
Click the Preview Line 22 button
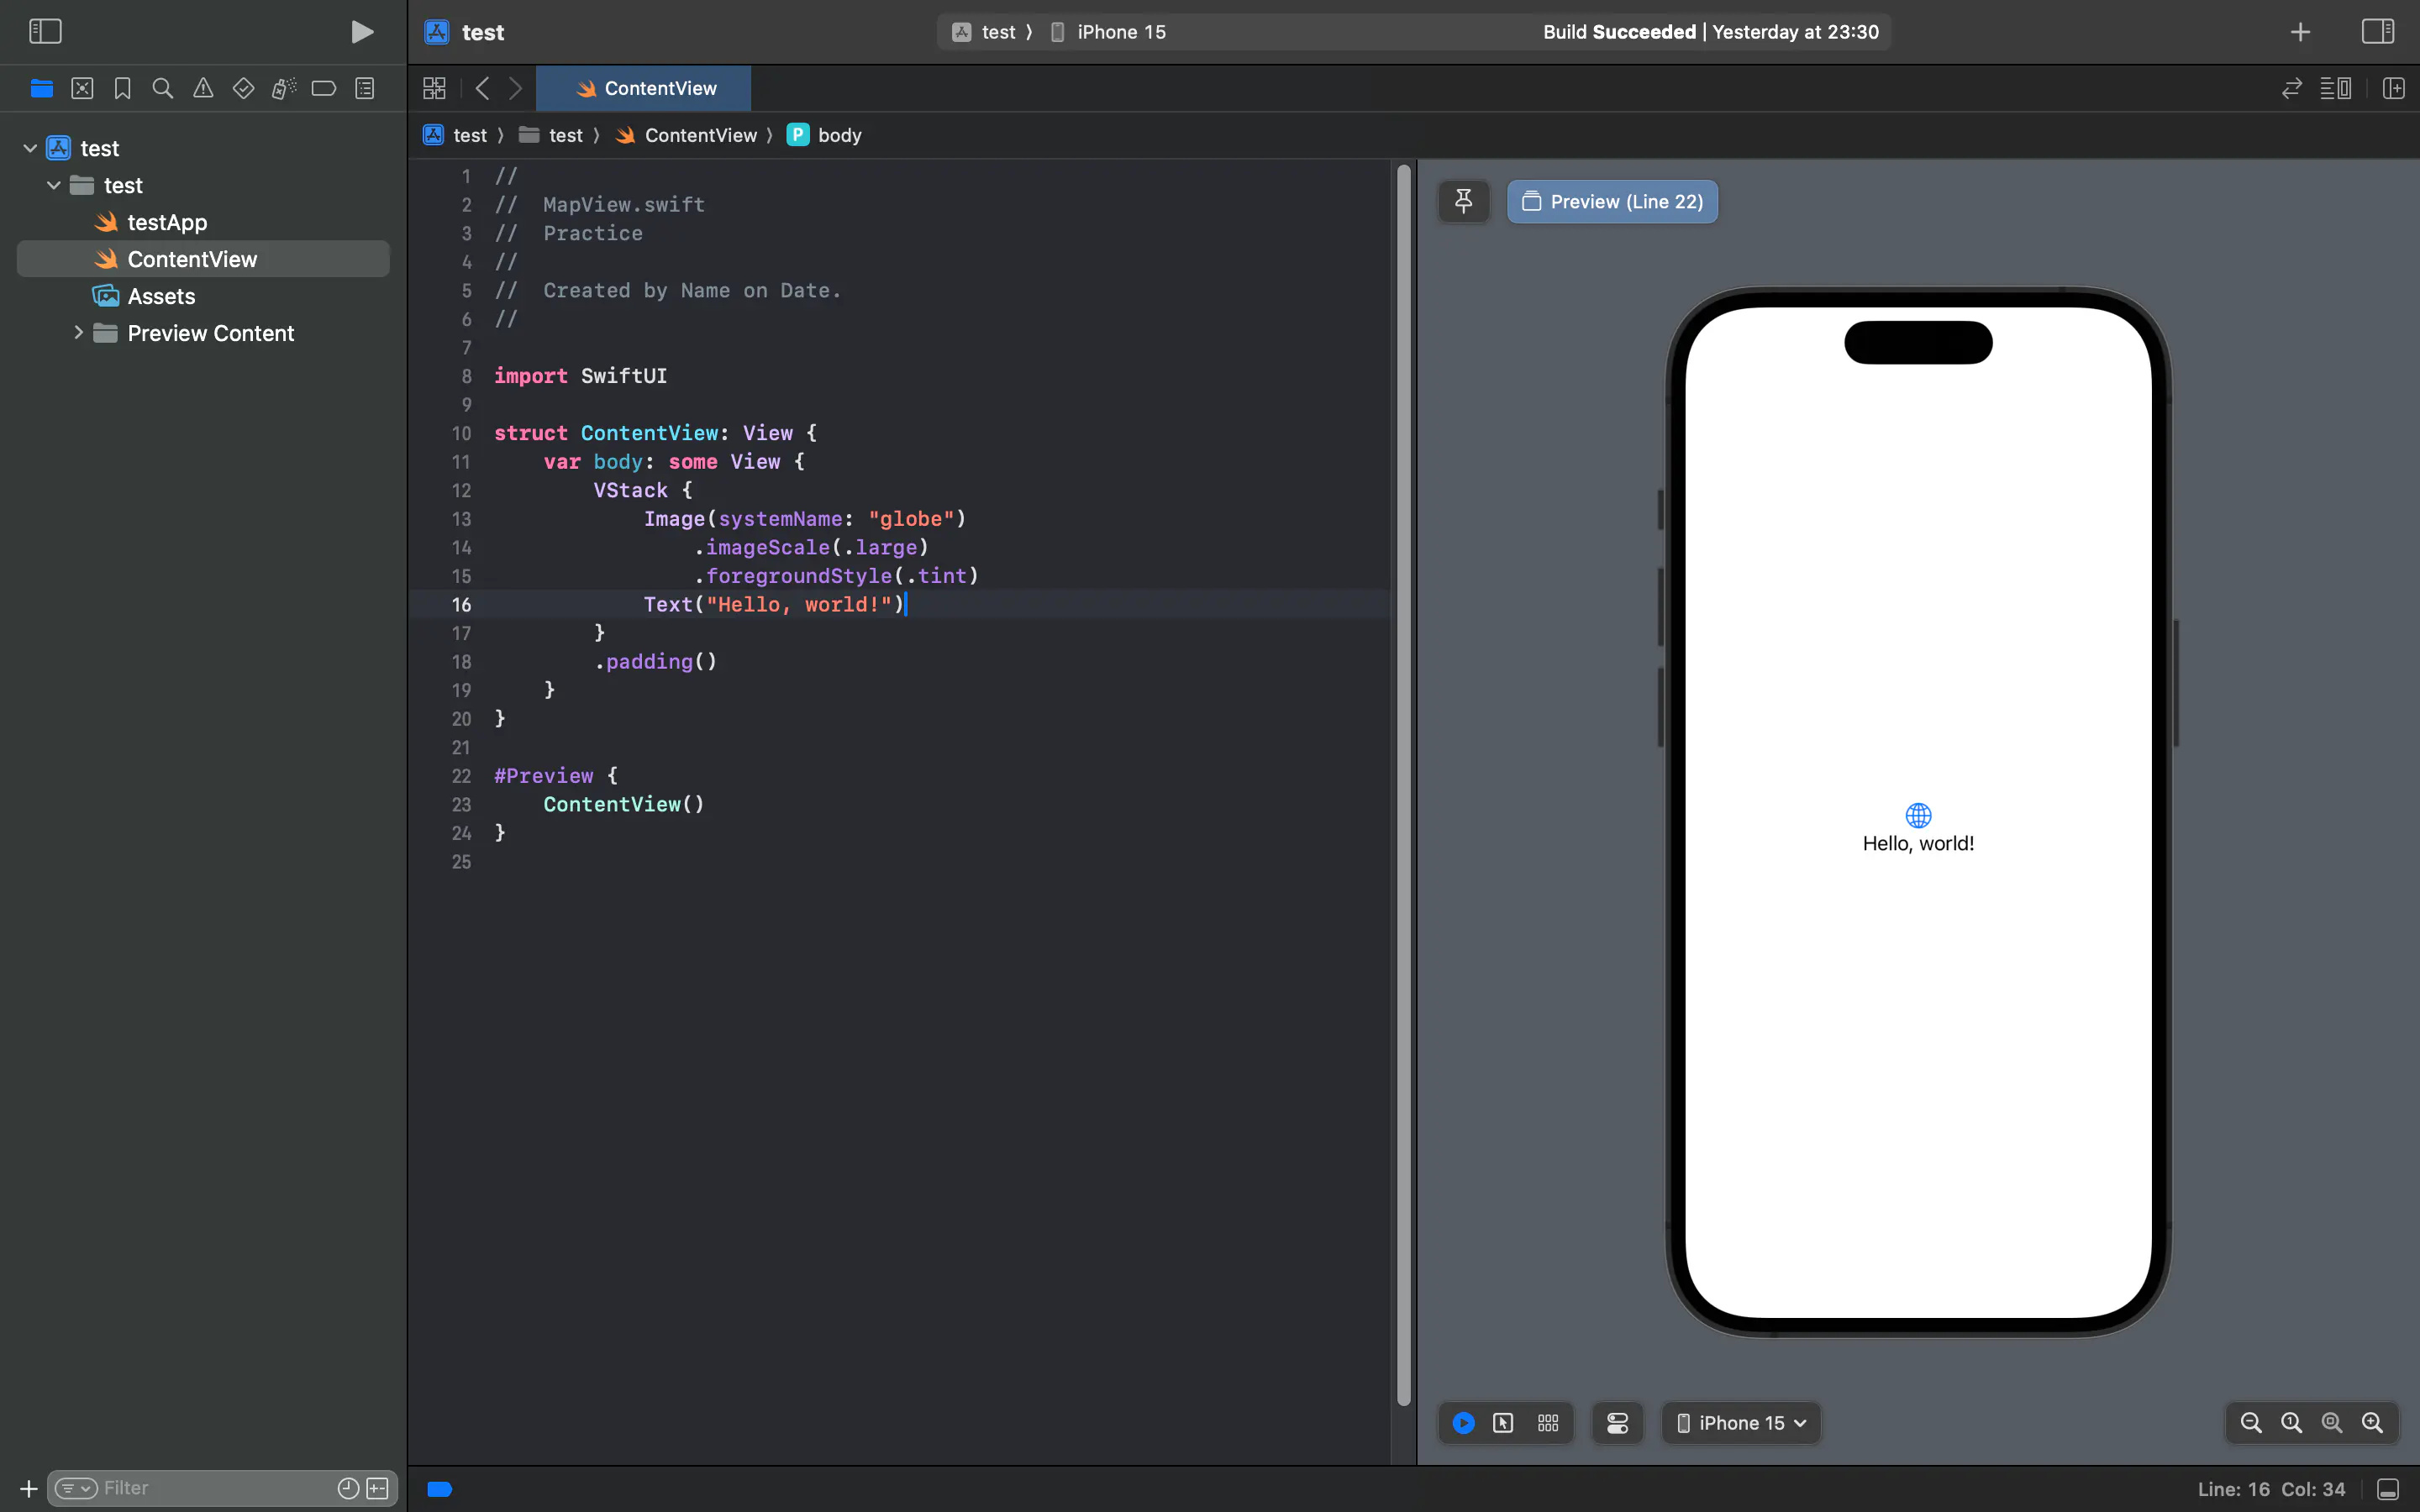point(1610,200)
